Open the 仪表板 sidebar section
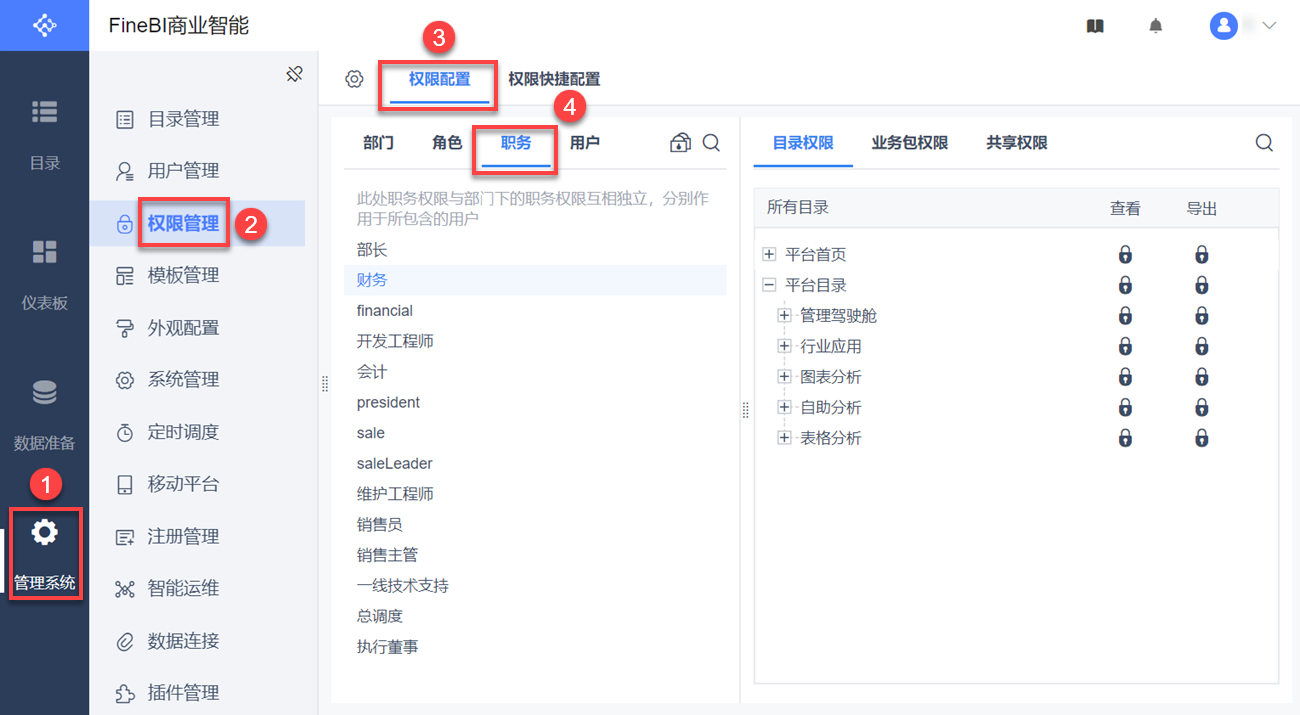Image resolution: width=1300 pixels, height=715 pixels. click(x=44, y=272)
